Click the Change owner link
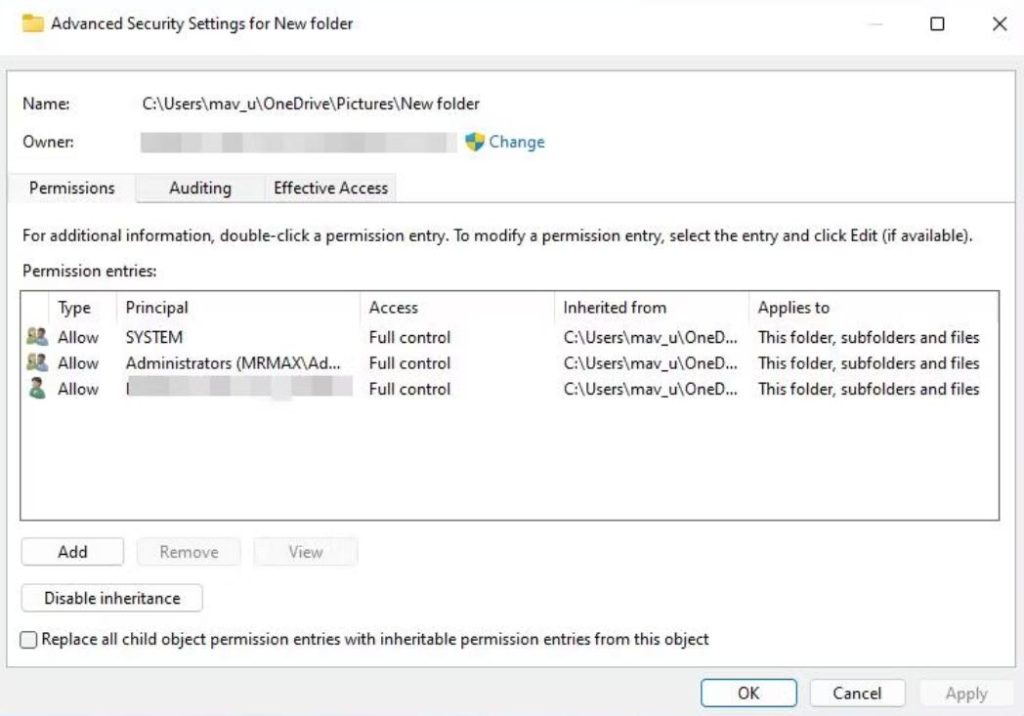 coord(516,142)
